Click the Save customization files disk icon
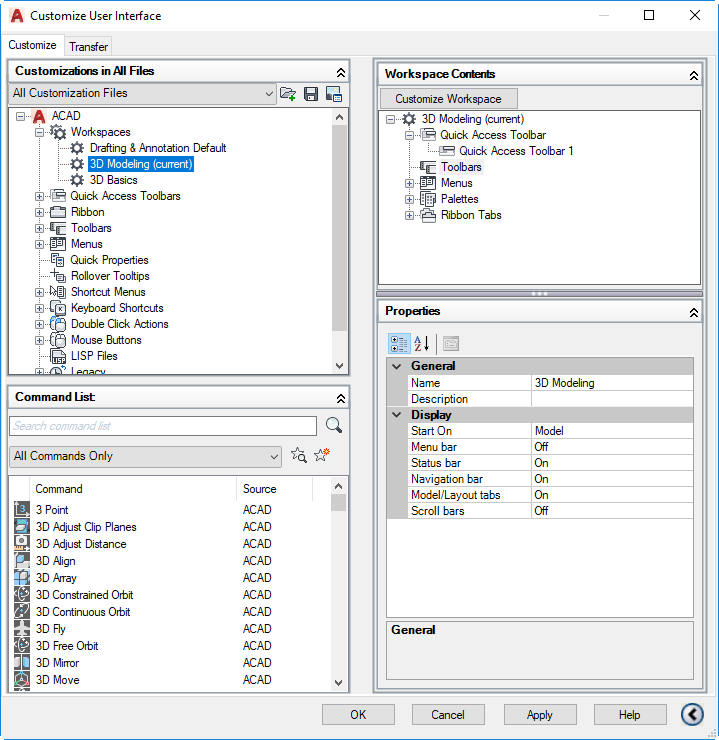 click(x=311, y=93)
